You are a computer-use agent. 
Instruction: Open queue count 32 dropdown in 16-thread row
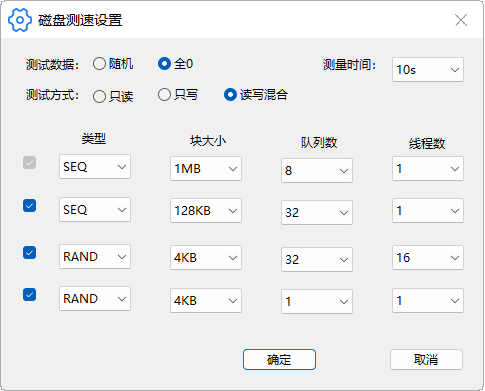[x=317, y=259]
